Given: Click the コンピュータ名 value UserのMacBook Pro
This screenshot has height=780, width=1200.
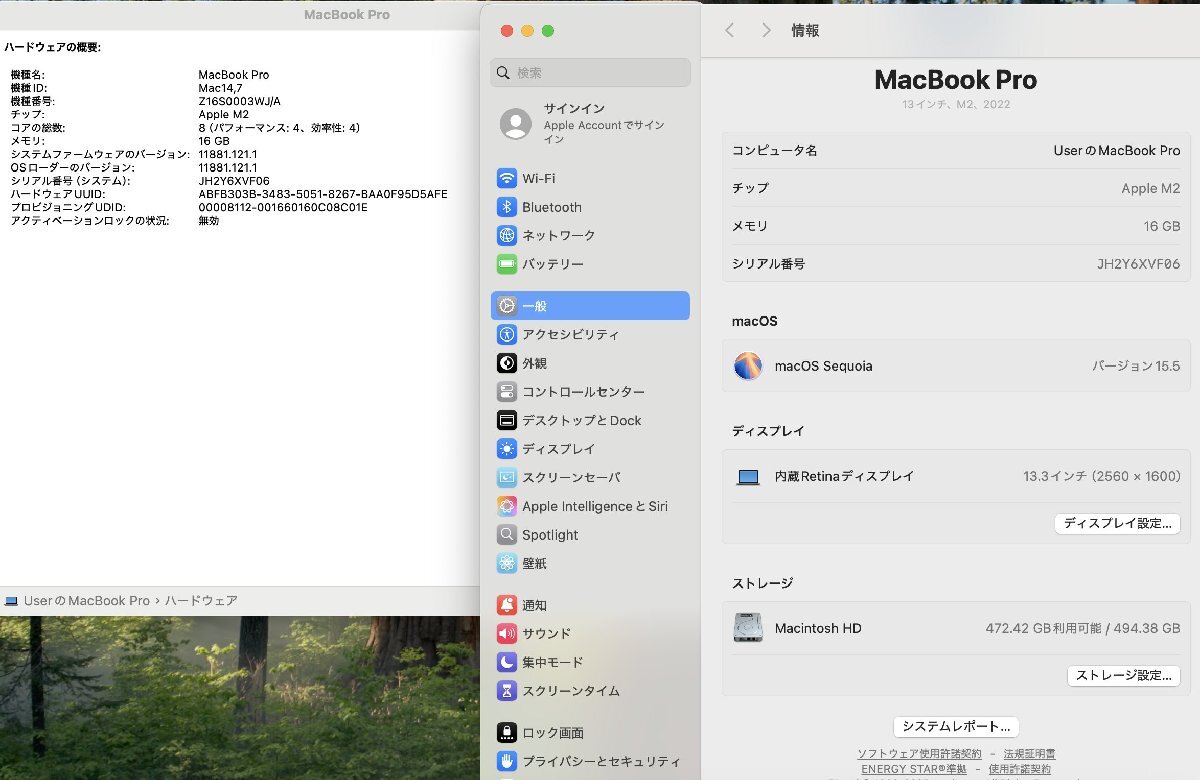Looking at the screenshot, I should point(1117,150).
